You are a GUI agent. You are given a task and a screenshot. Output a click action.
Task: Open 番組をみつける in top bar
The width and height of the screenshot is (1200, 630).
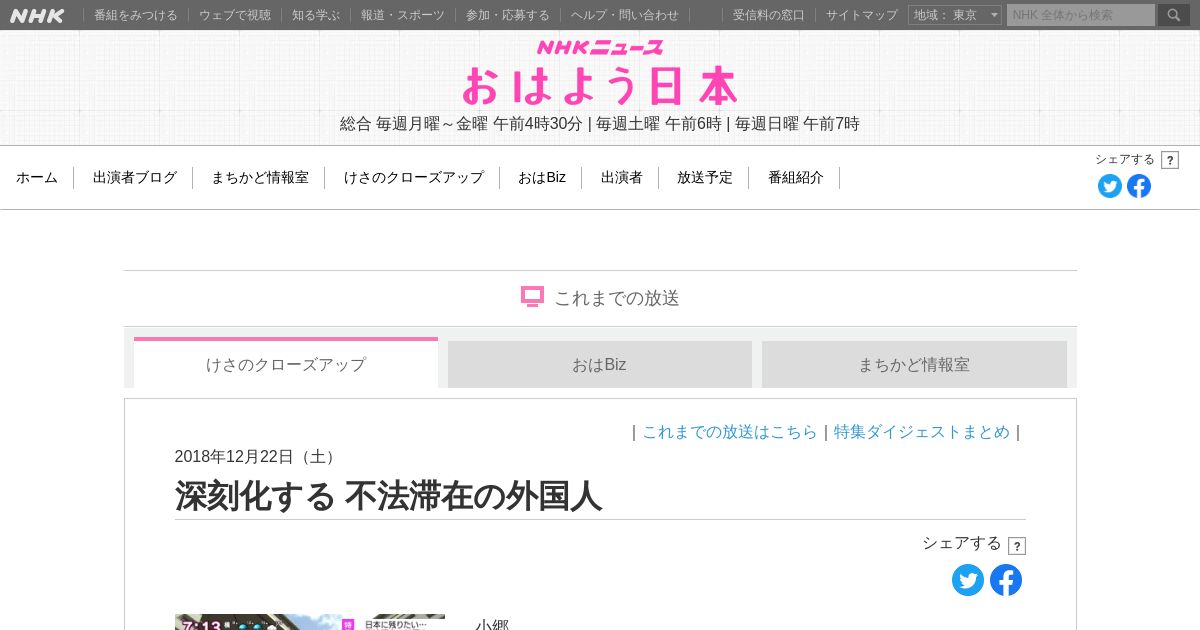point(136,15)
